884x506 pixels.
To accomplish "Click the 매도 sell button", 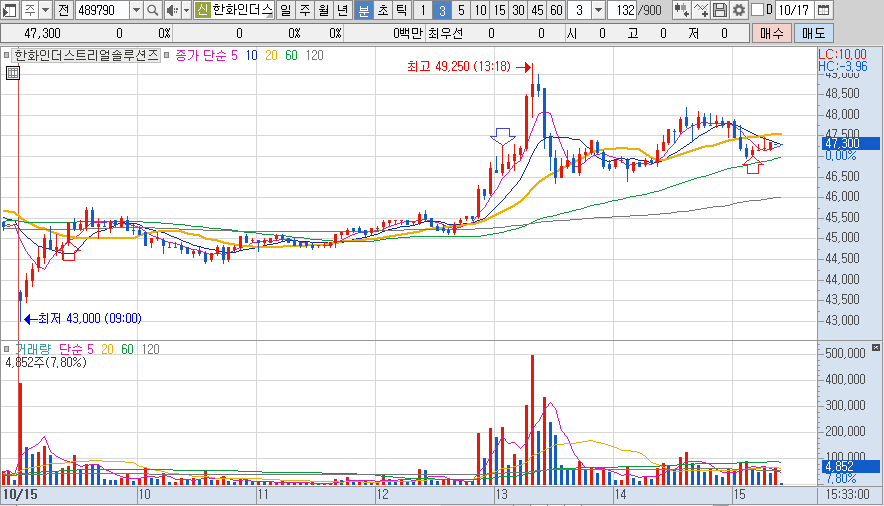I will (x=814, y=33).
